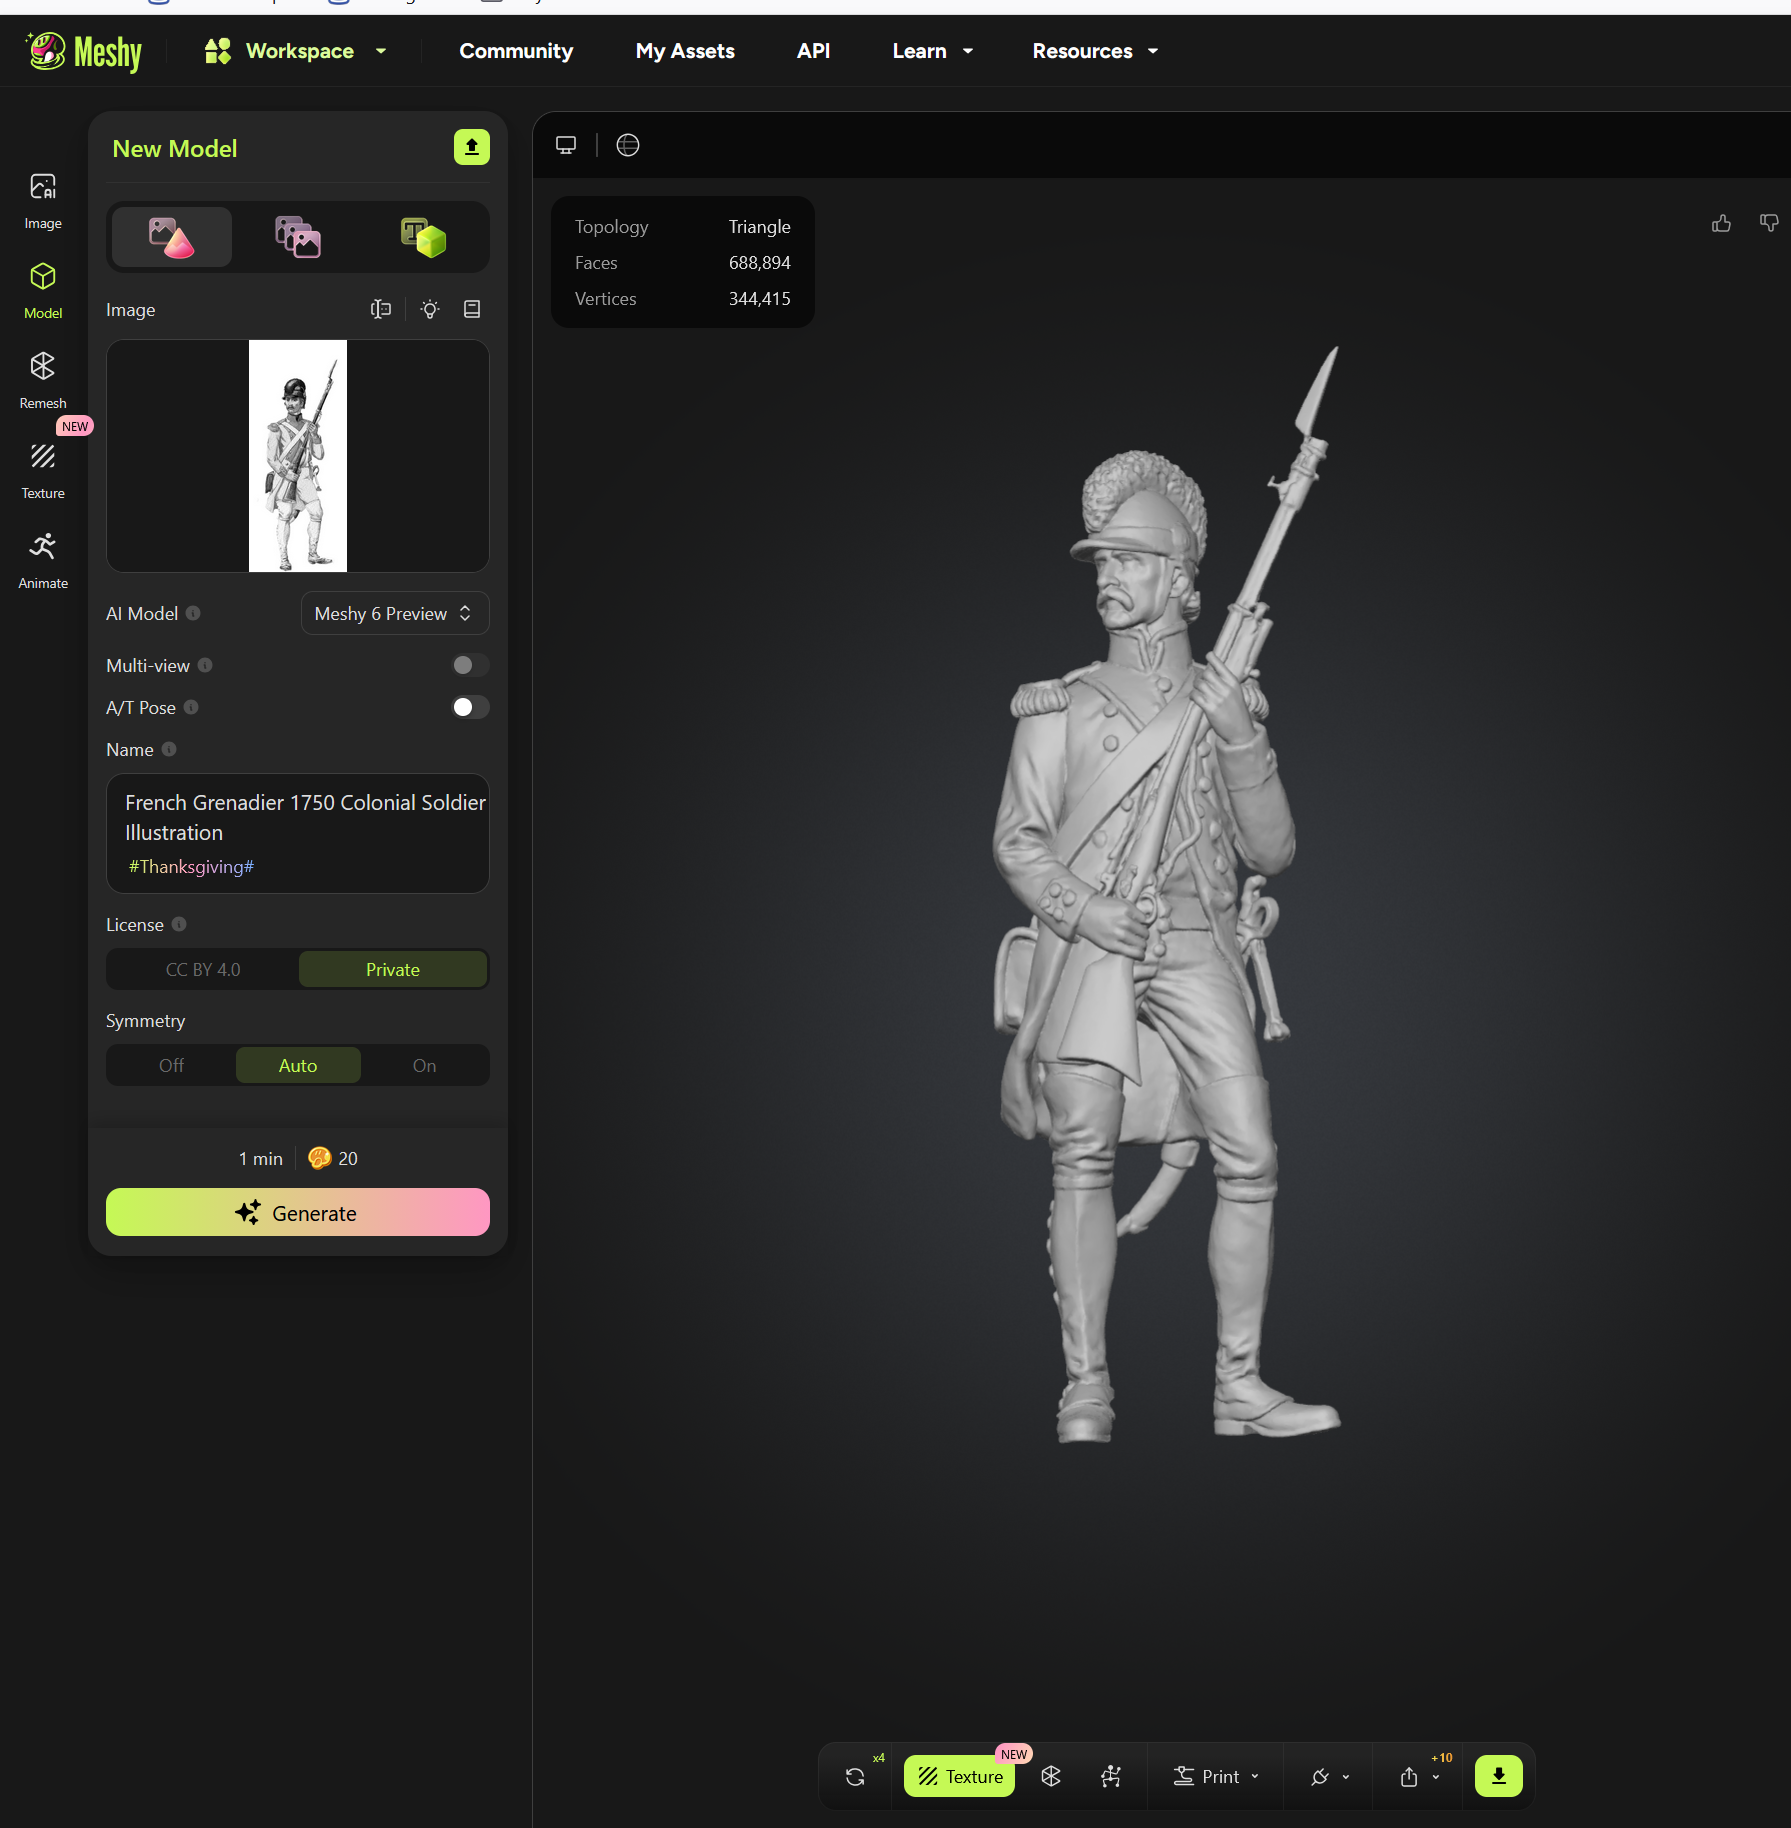
Task: Click the model Name text field
Action: (x=297, y=818)
